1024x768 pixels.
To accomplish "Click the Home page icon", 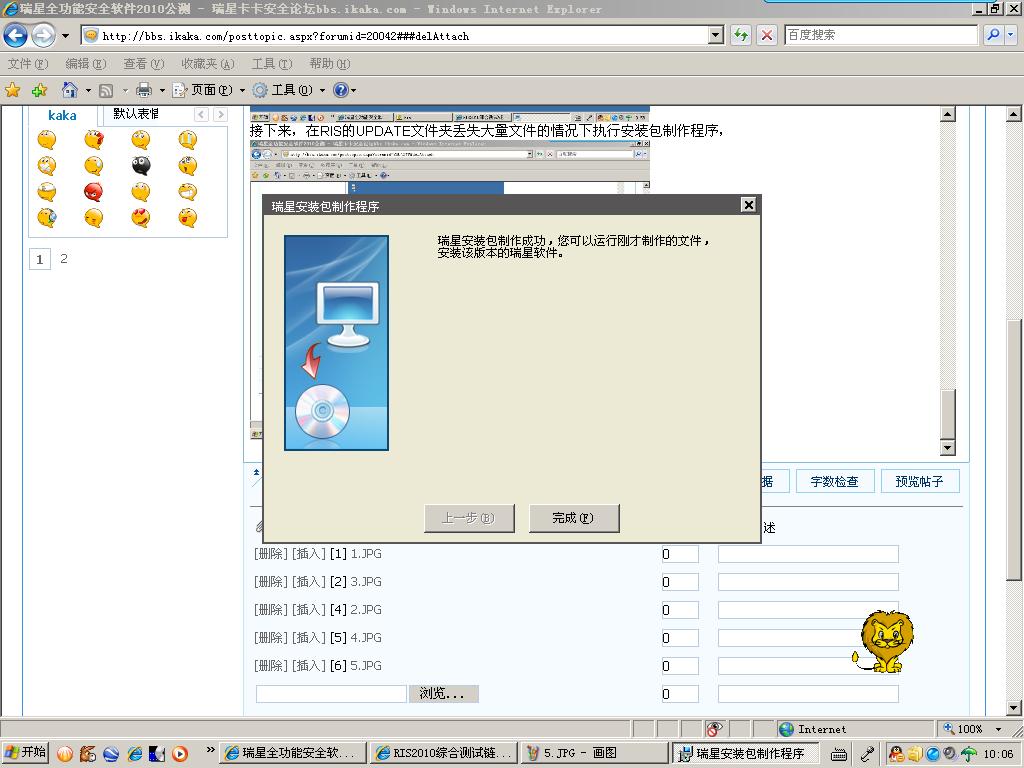I will pos(70,89).
